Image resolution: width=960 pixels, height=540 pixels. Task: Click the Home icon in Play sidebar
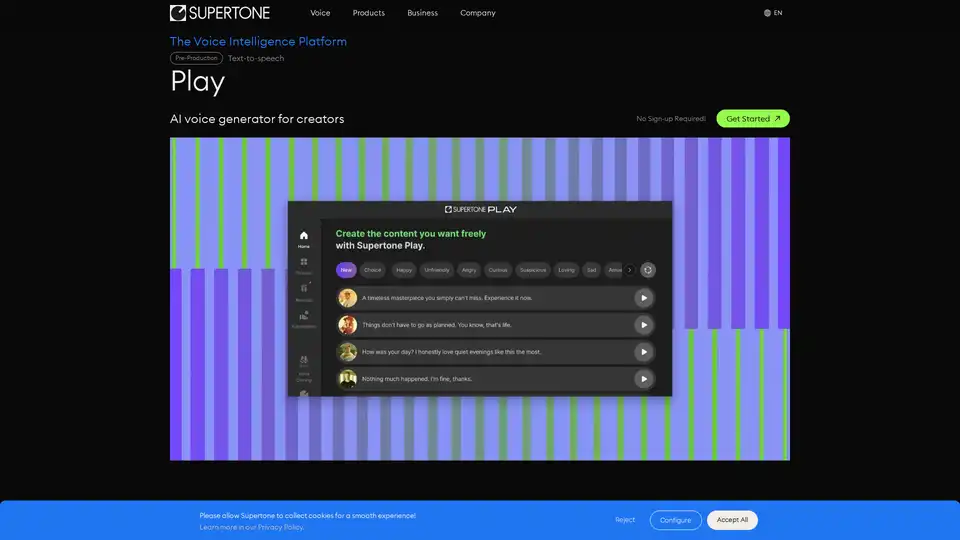303,237
